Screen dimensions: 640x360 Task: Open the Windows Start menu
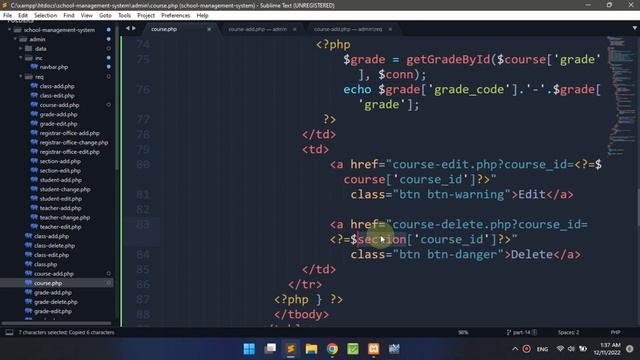point(249,349)
